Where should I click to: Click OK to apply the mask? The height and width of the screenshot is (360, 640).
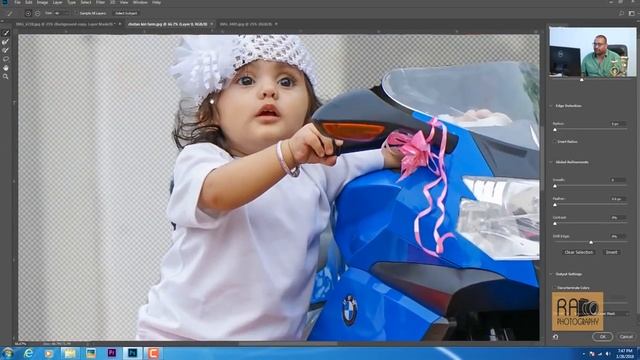pyautogui.click(x=602, y=337)
